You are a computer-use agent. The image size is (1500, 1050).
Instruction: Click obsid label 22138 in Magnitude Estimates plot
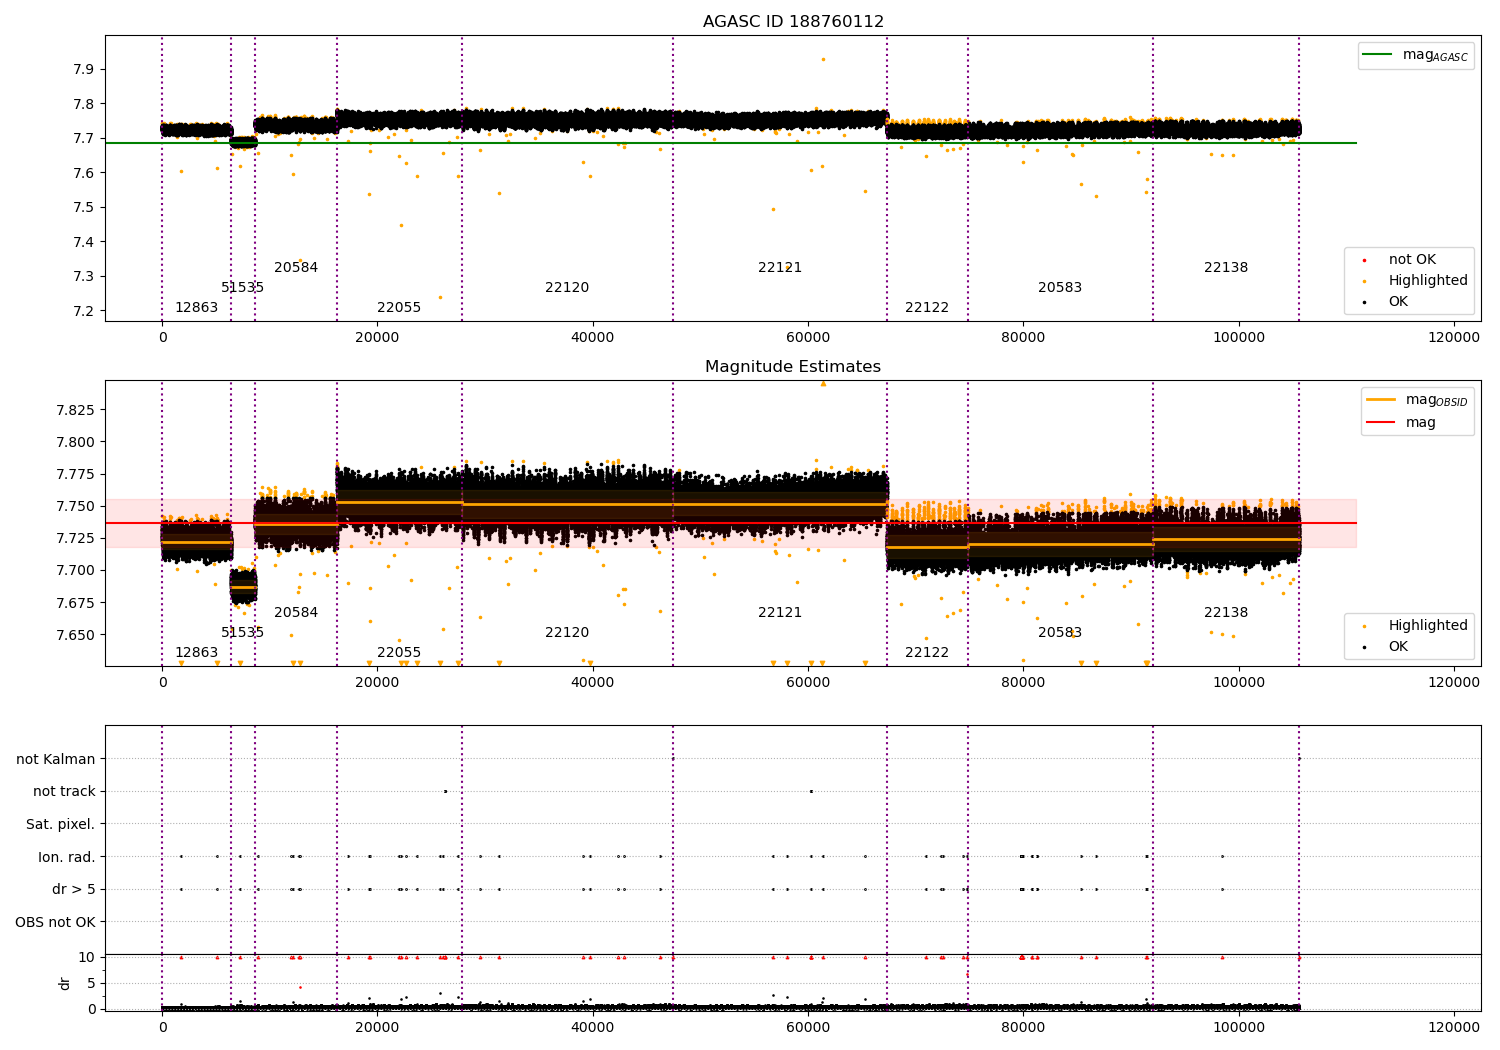pyautogui.click(x=1226, y=613)
